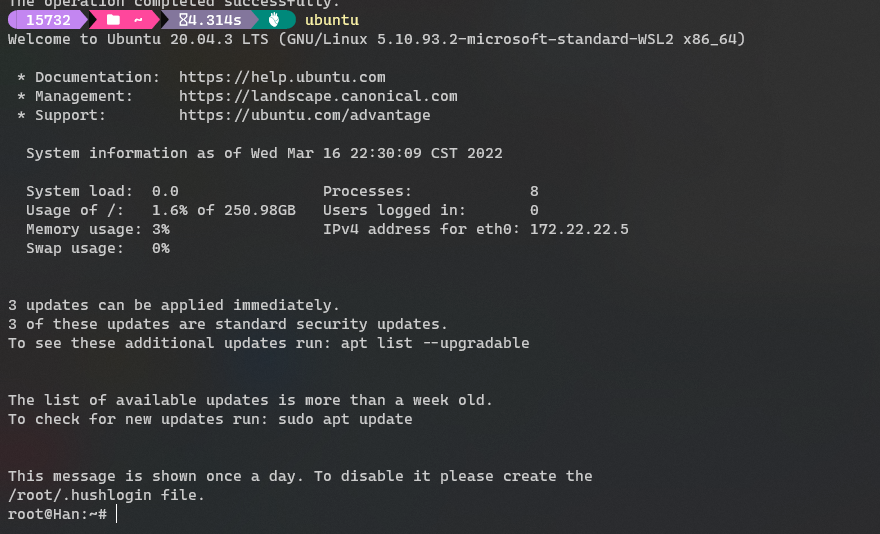Click the folder icon in the prompt
This screenshot has width=880, height=534.
point(113,20)
